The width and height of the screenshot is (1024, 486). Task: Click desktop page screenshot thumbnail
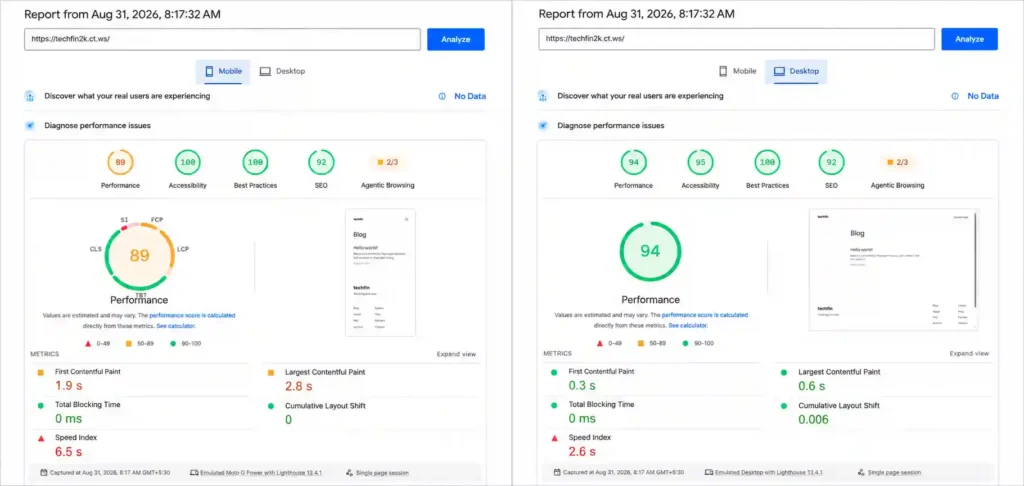894,270
